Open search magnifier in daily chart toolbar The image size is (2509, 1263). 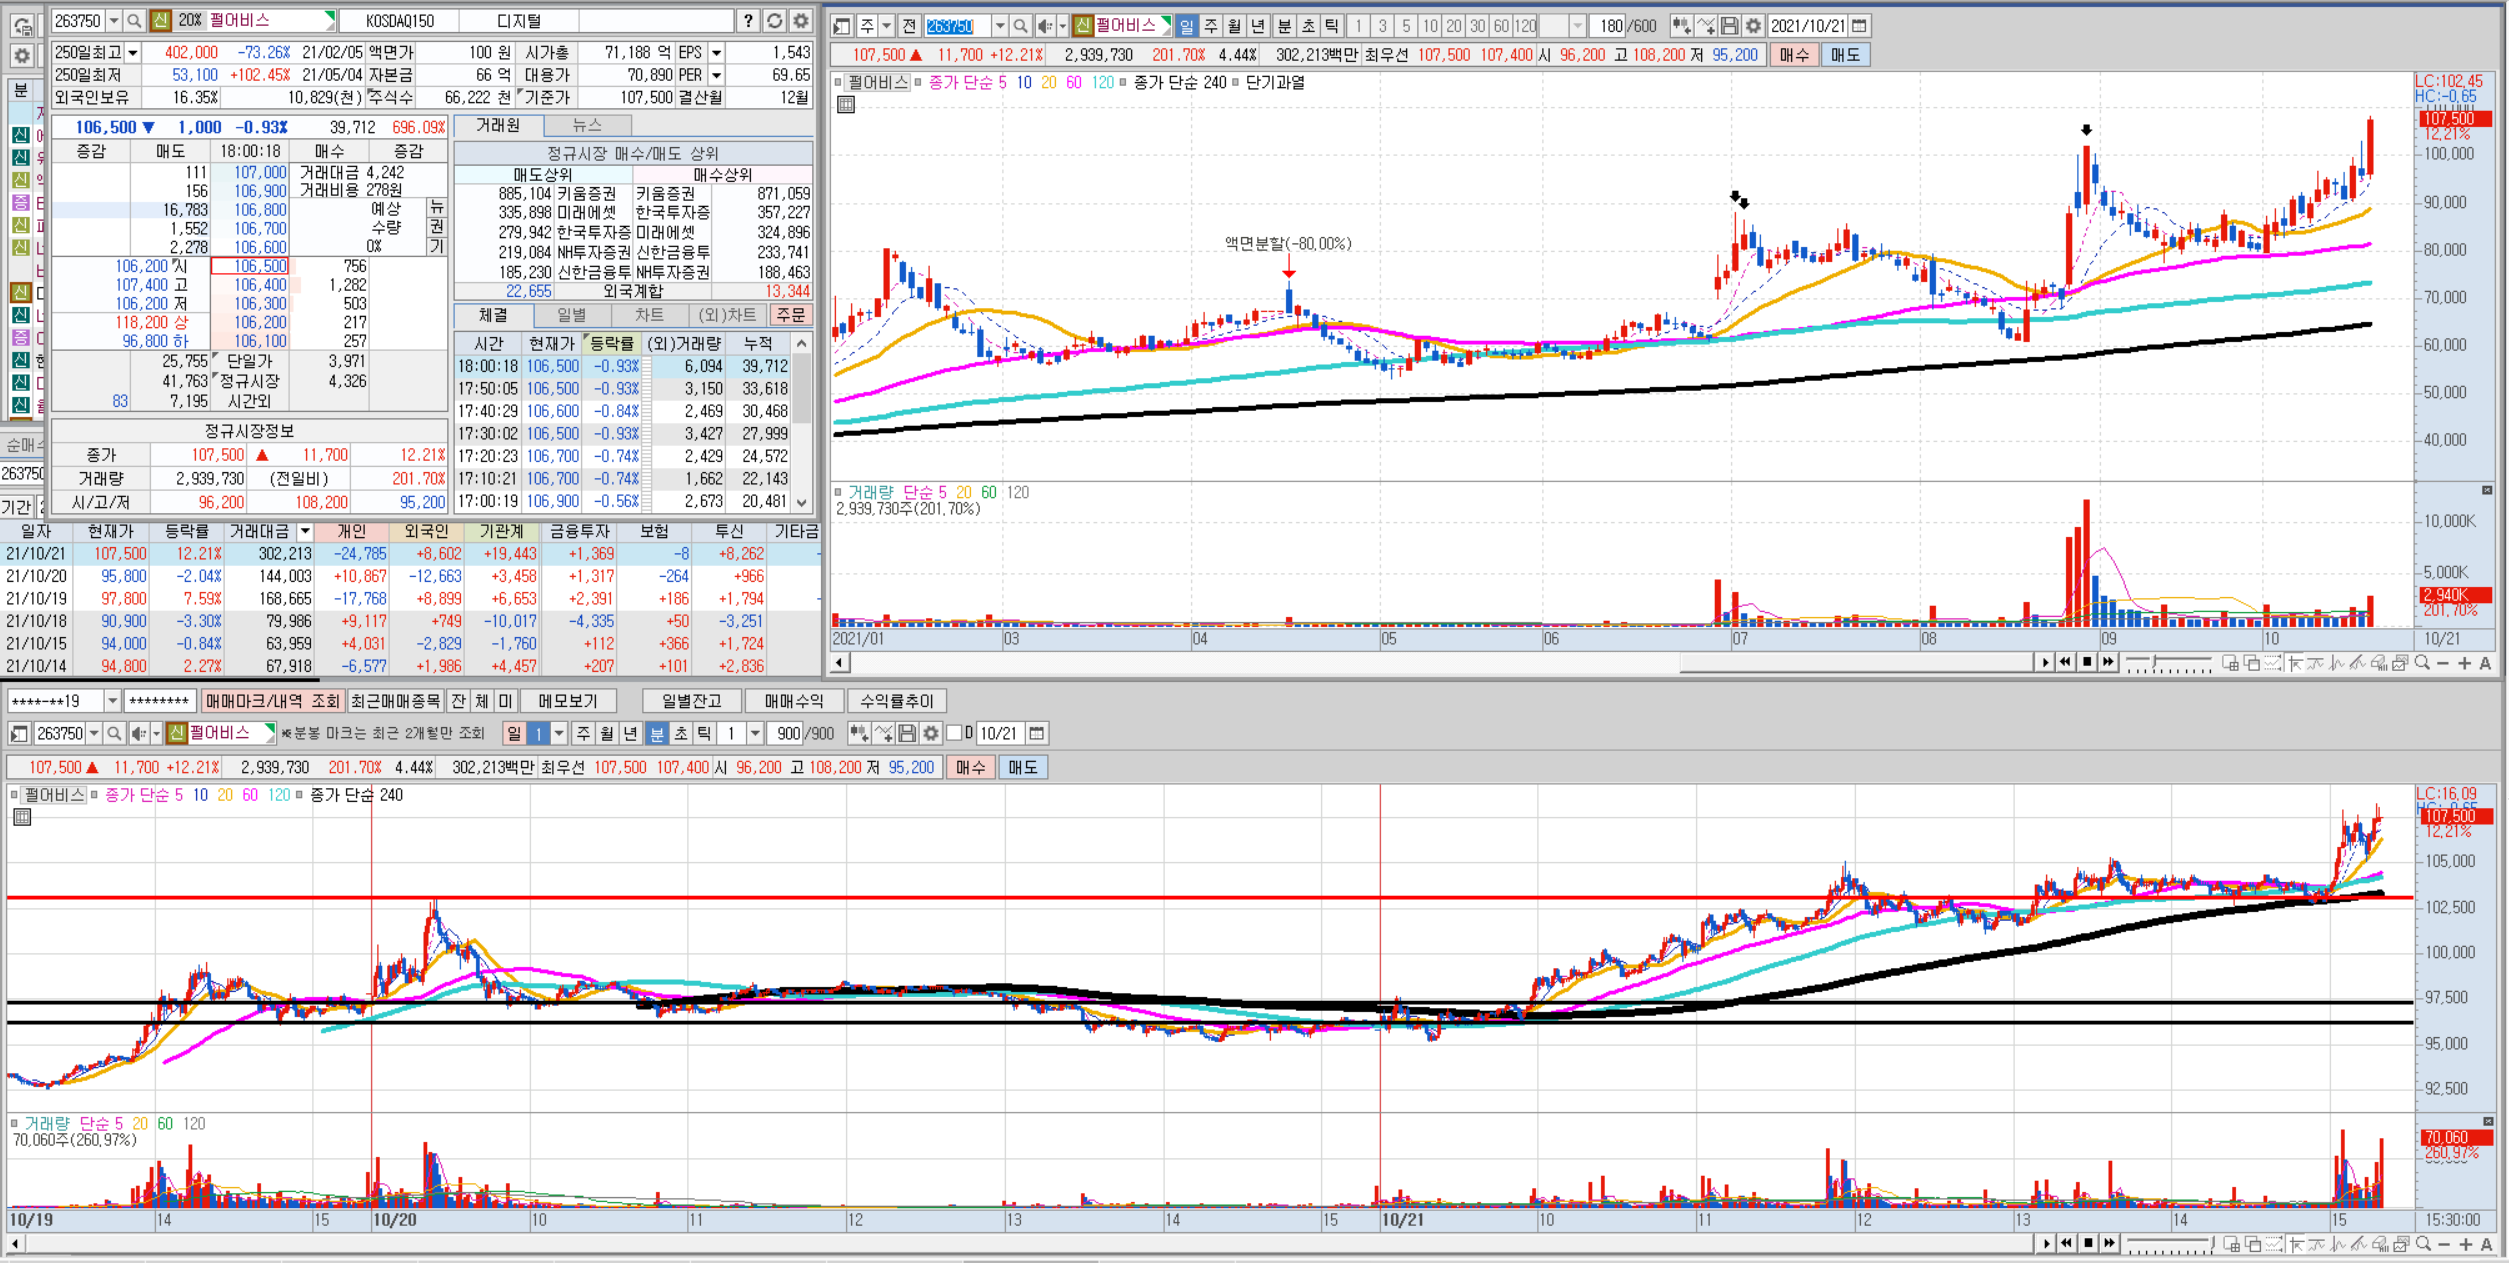(x=1020, y=26)
